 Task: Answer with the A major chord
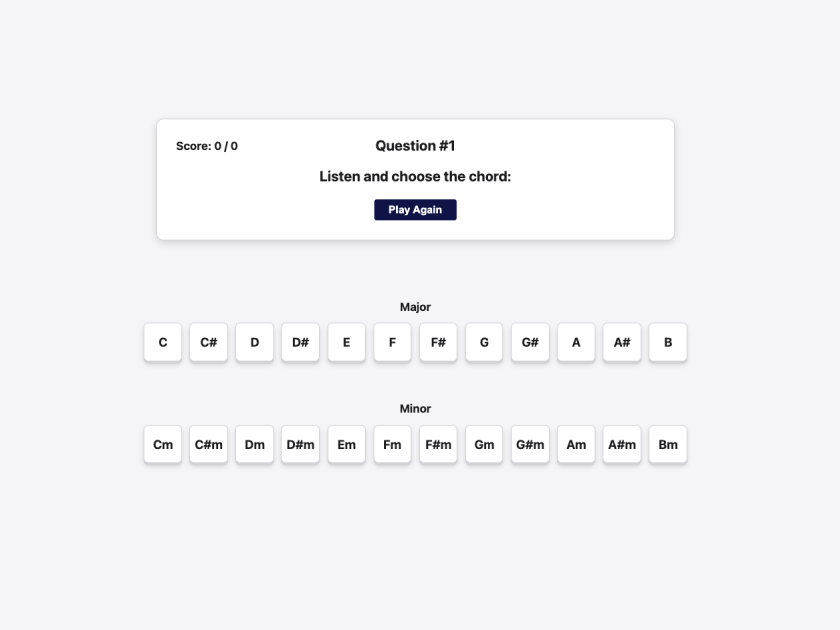pyautogui.click(x=576, y=342)
